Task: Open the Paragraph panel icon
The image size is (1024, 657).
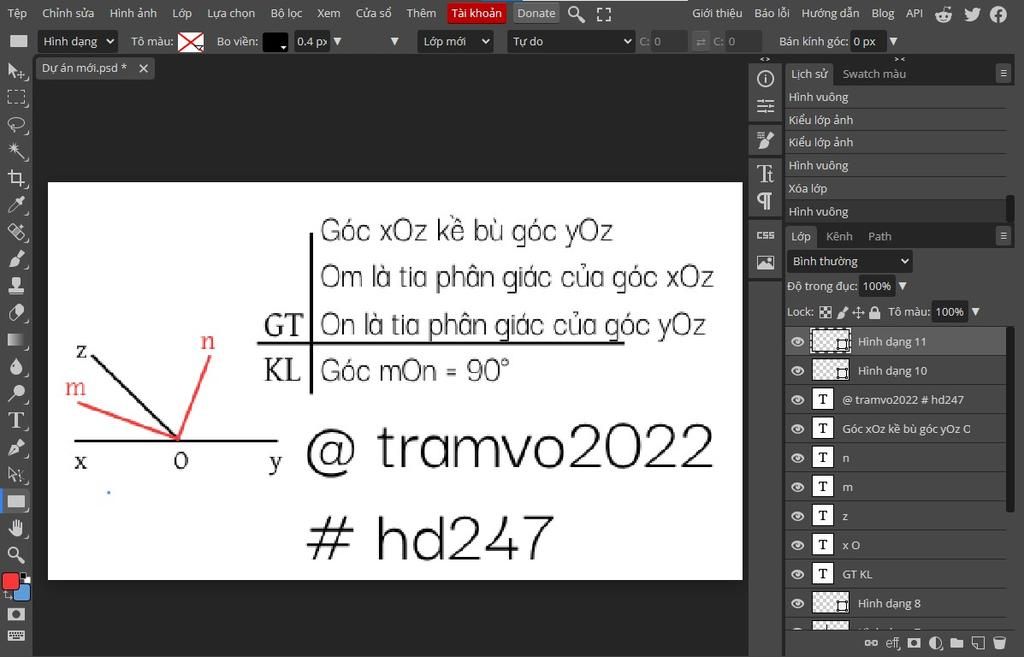Action: pos(765,201)
